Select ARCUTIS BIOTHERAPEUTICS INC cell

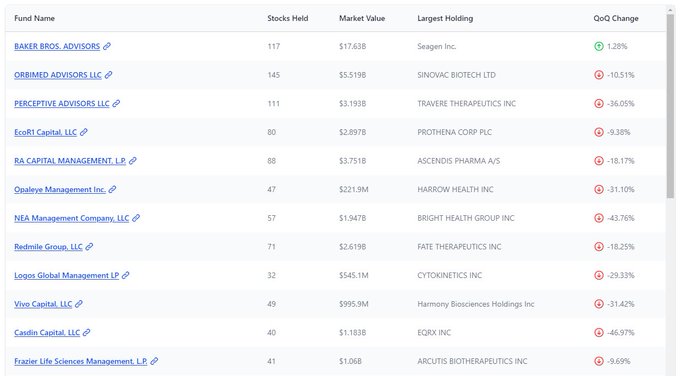472,361
